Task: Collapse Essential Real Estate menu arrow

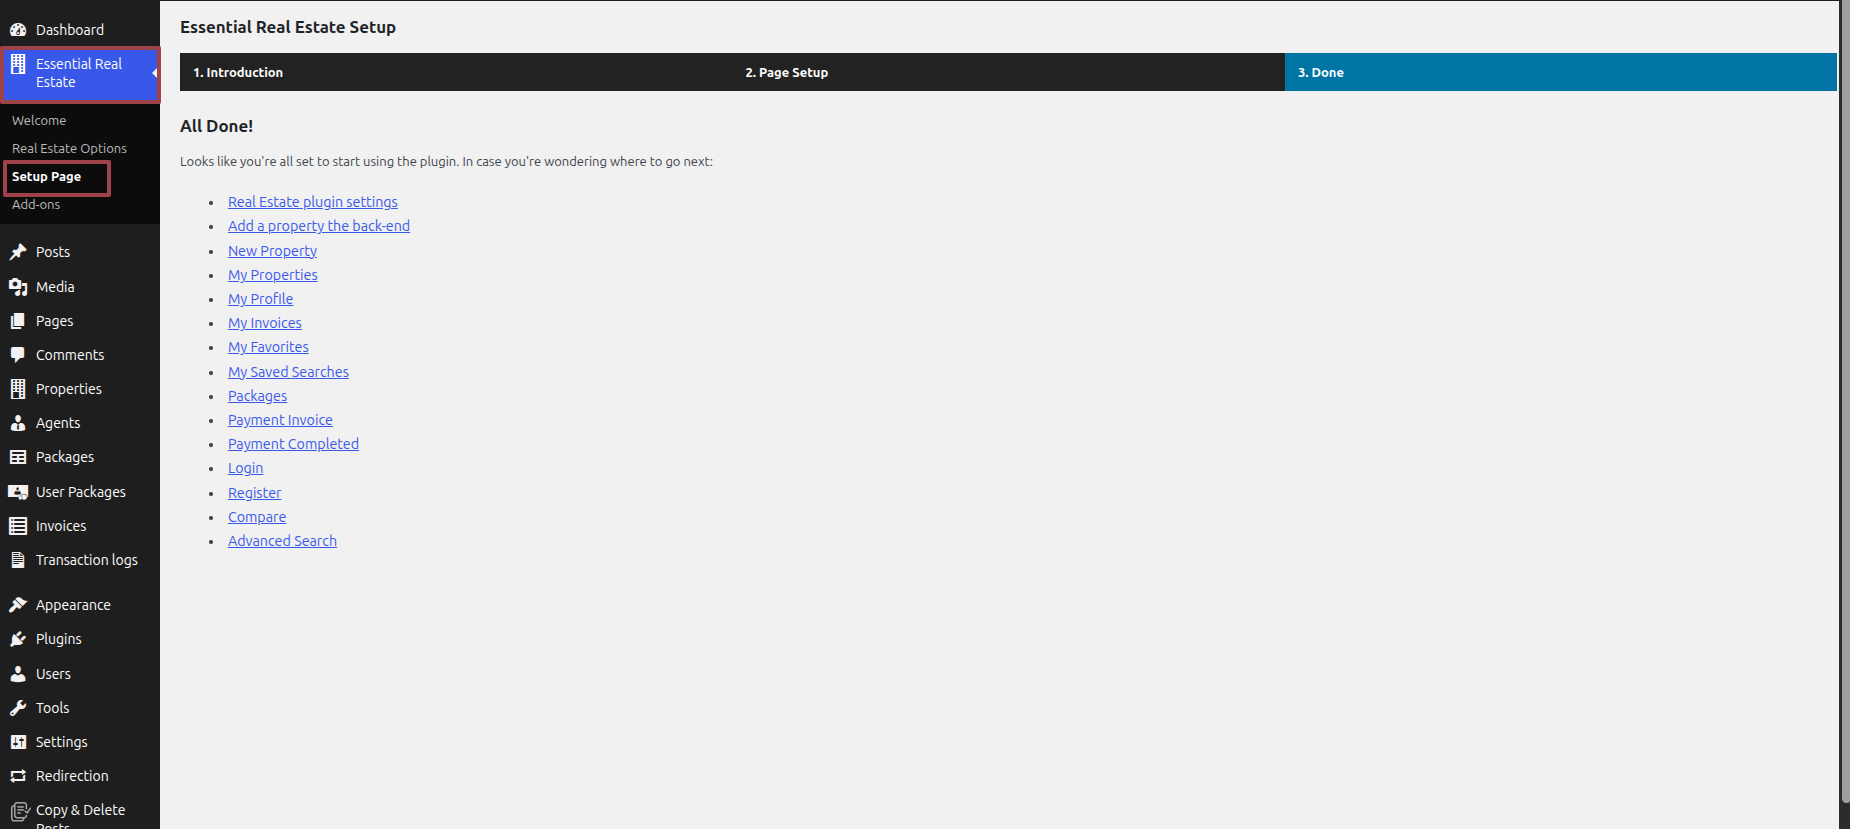Action: point(154,73)
